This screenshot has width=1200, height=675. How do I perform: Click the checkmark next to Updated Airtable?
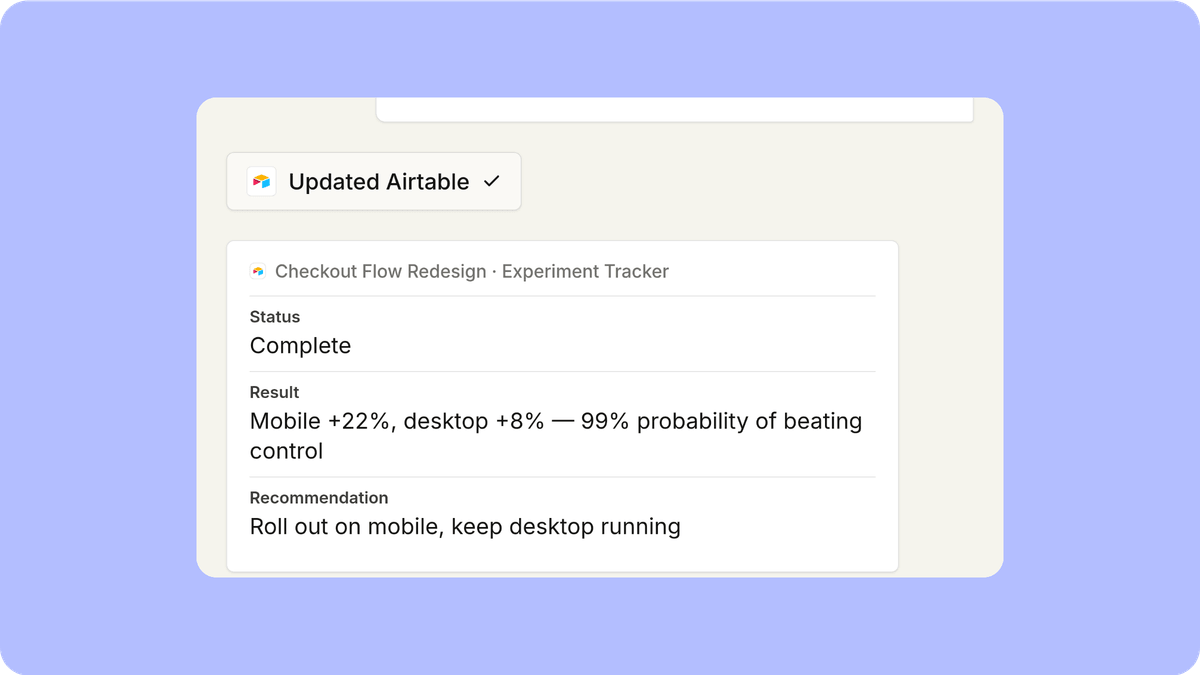pos(491,181)
